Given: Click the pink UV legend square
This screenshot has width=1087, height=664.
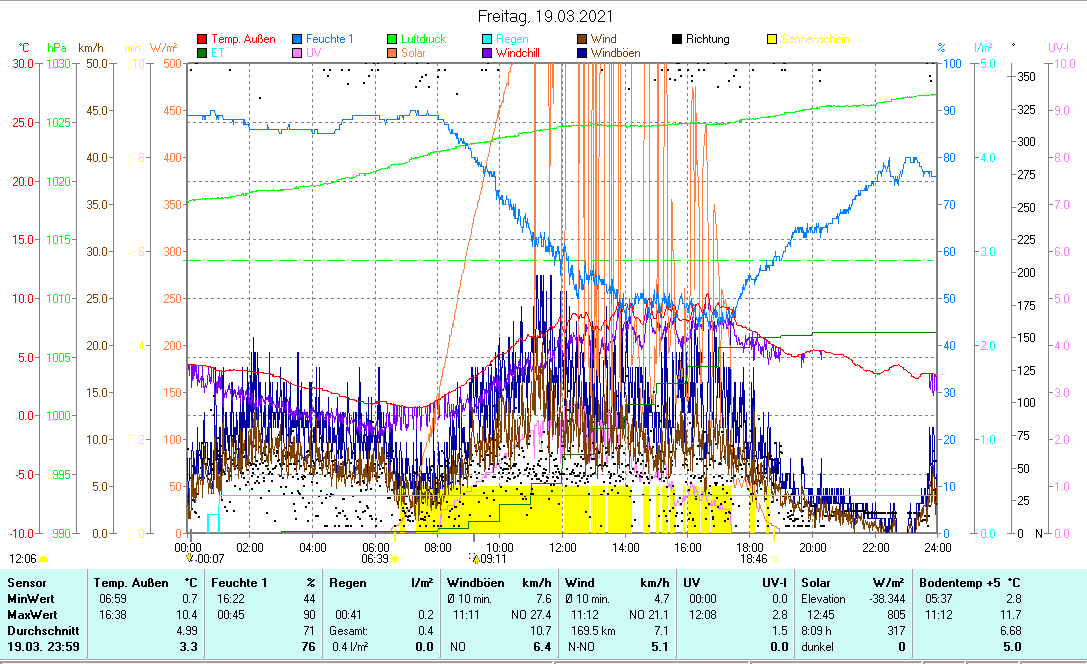Looking at the screenshot, I should click(298, 53).
